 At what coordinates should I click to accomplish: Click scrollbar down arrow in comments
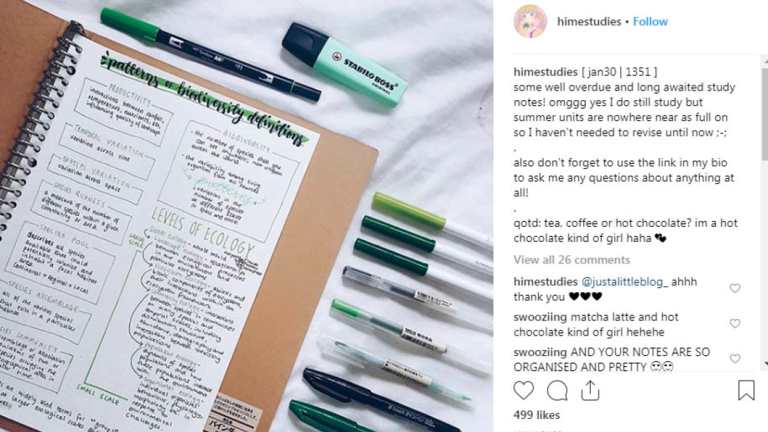coord(765,364)
